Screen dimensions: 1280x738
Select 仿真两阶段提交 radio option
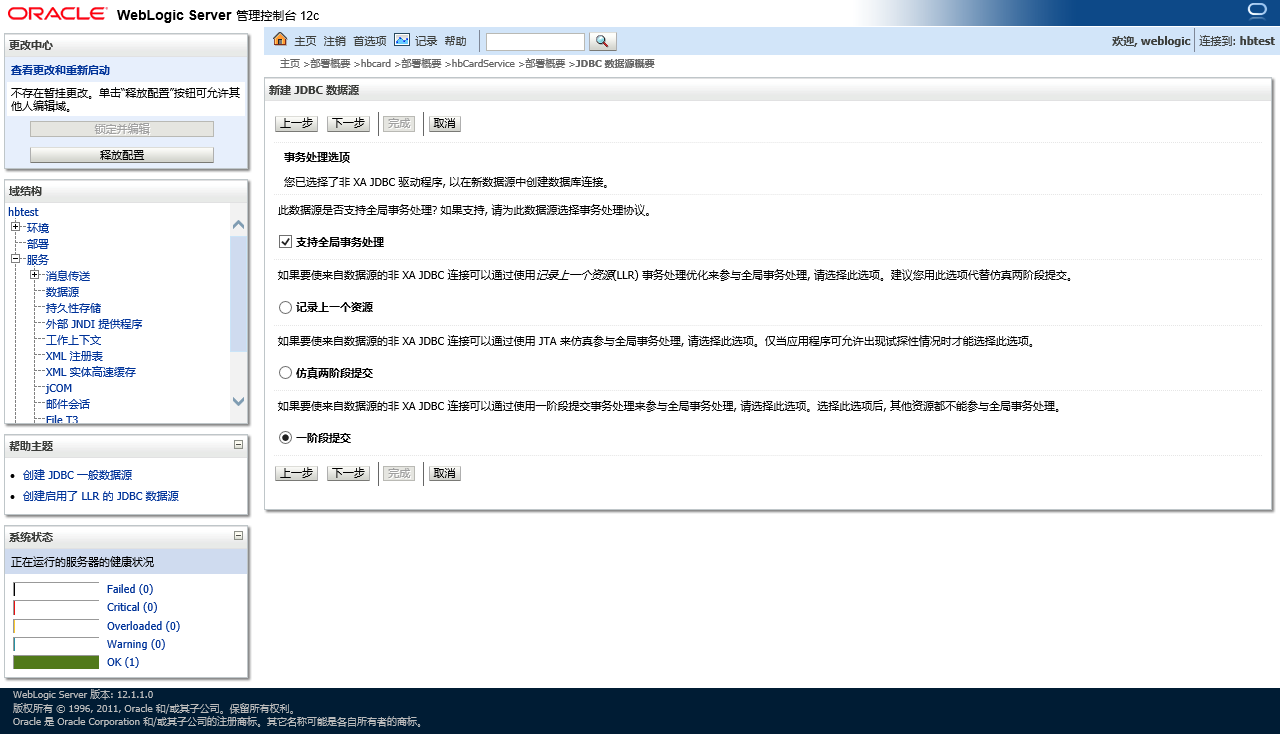(286, 372)
